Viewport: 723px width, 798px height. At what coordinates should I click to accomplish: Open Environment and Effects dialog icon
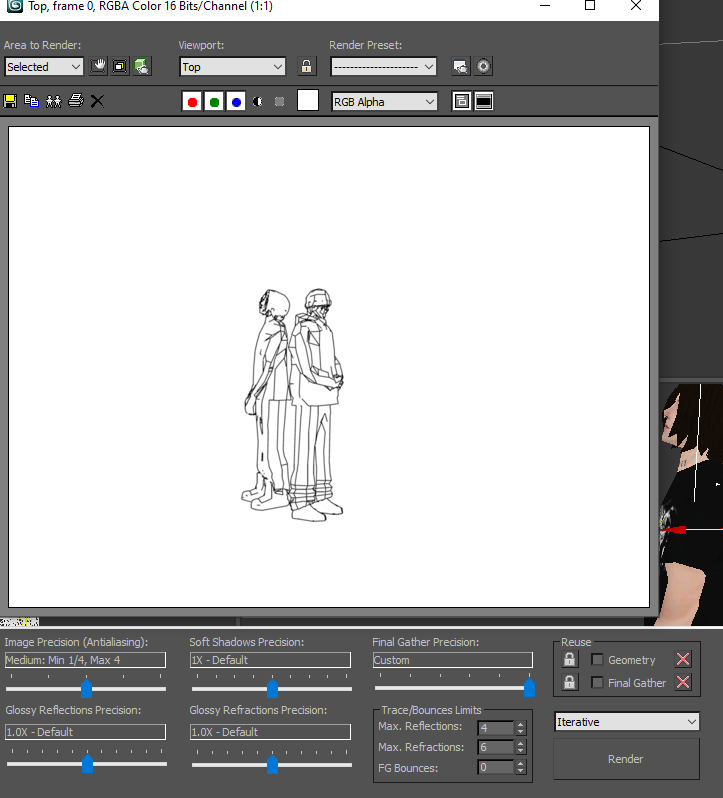click(x=484, y=67)
